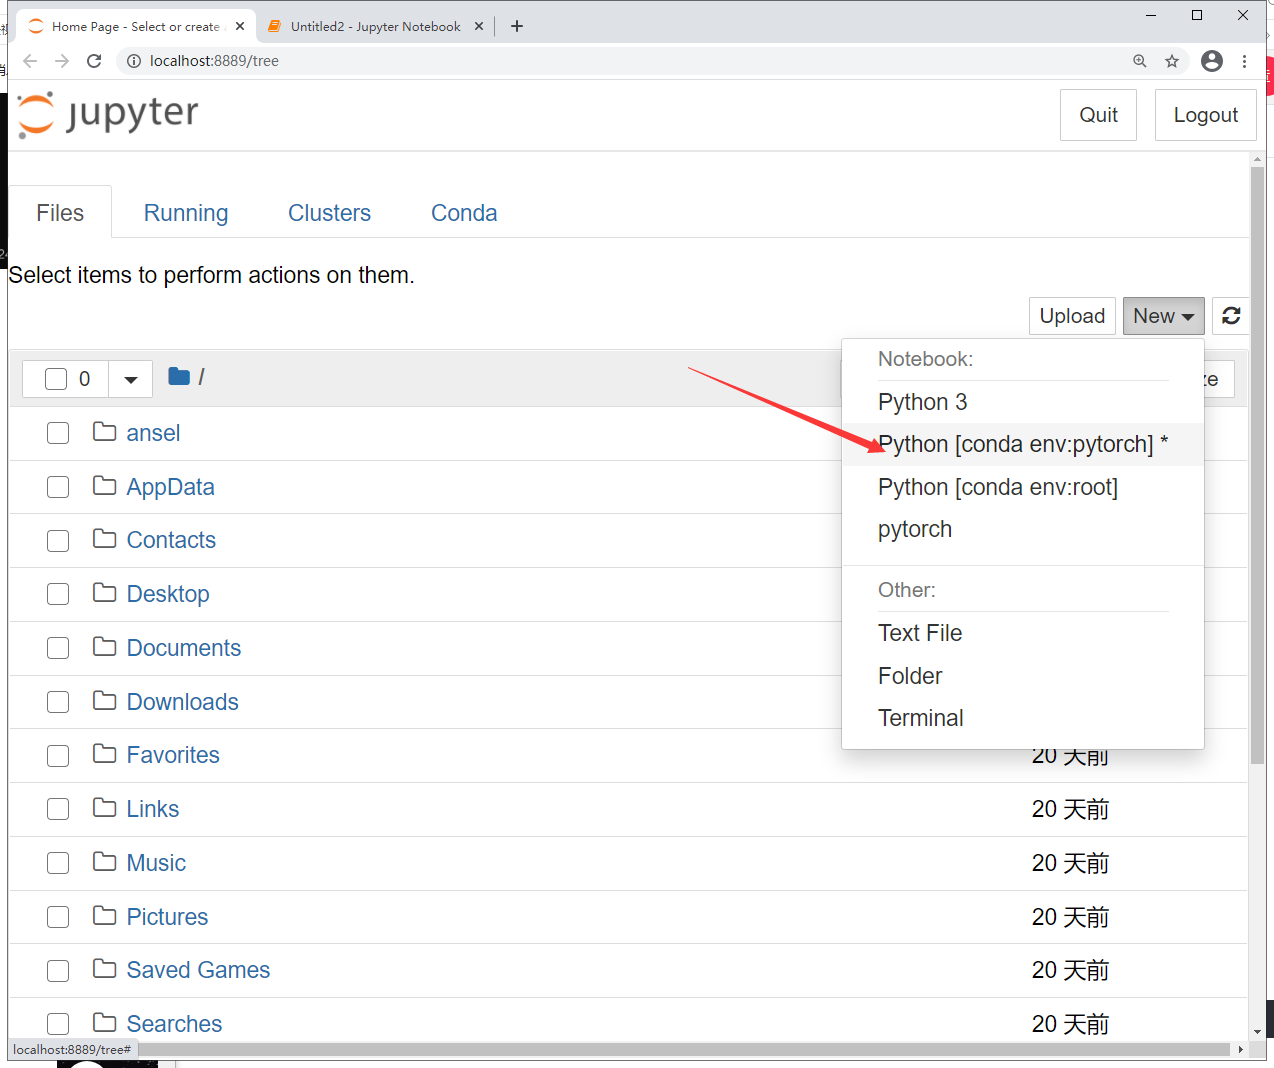Open the New dropdown menu
Image resolution: width=1274 pixels, height=1068 pixels.
click(x=1163, y=316)
